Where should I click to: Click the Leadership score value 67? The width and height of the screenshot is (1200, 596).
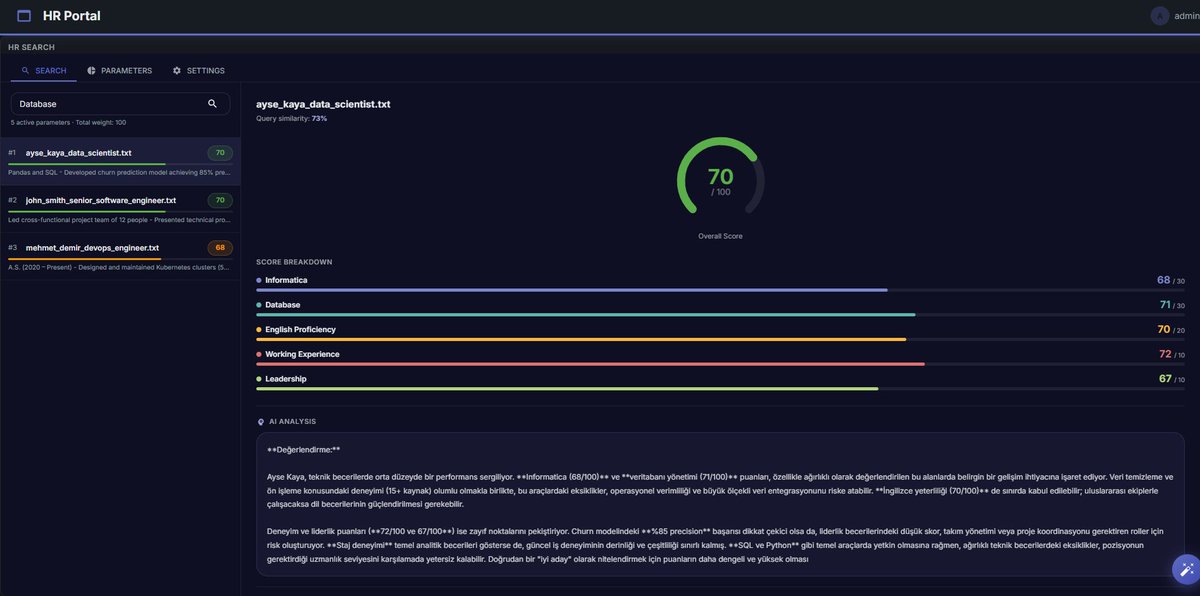click(1164, 378)
